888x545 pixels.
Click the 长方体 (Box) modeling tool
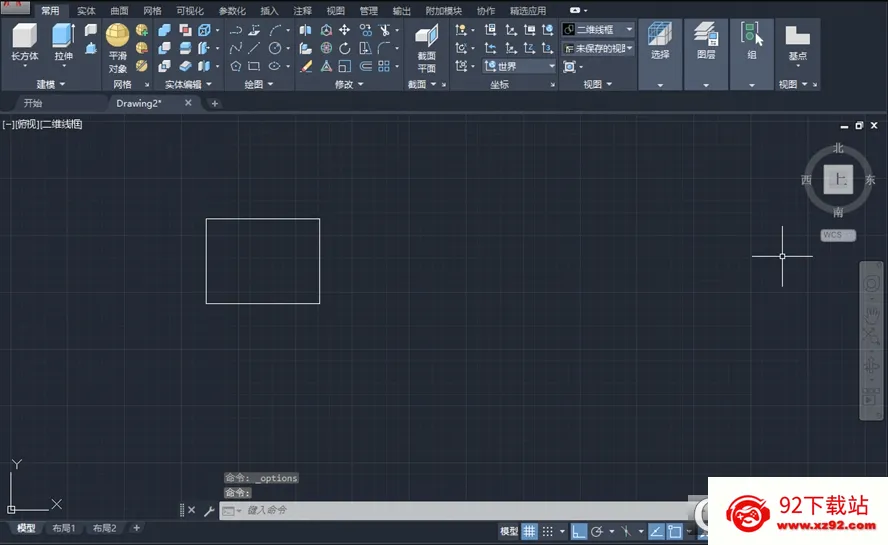tap(24, 41)
